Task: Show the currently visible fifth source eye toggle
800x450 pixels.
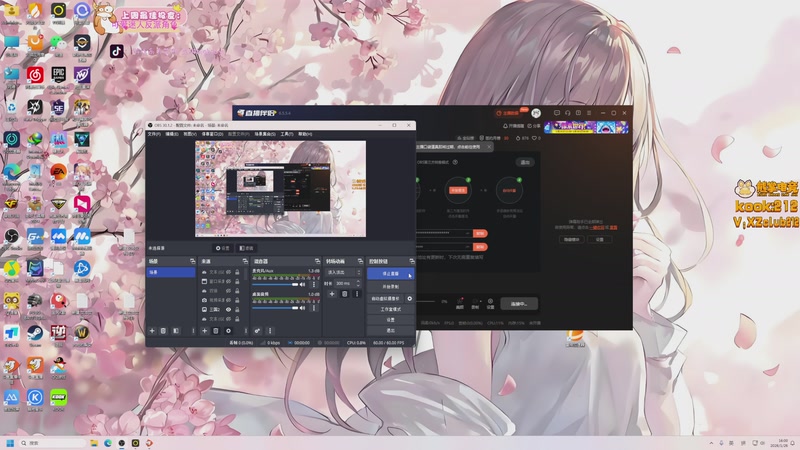Action: pos(229,309)
